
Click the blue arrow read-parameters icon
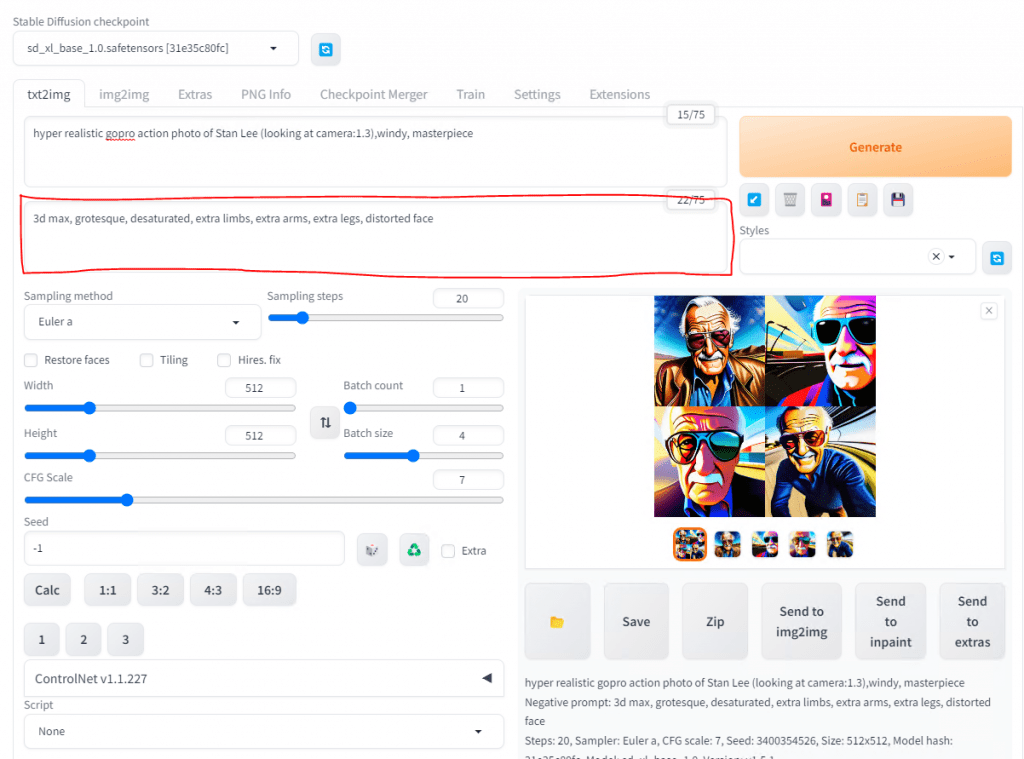(x=754, y=200)
